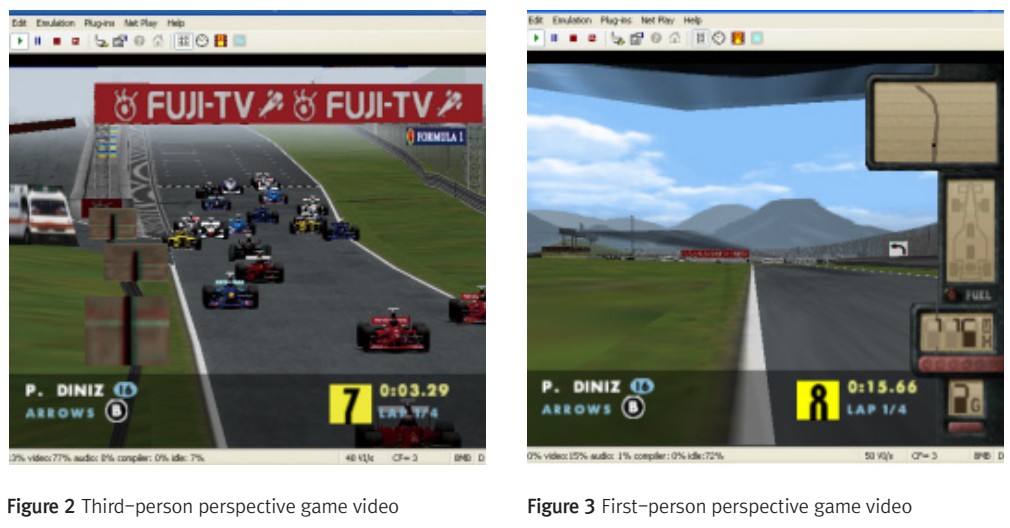
Task: Click the clock icon in left toolbar
Action: (201, 41)
